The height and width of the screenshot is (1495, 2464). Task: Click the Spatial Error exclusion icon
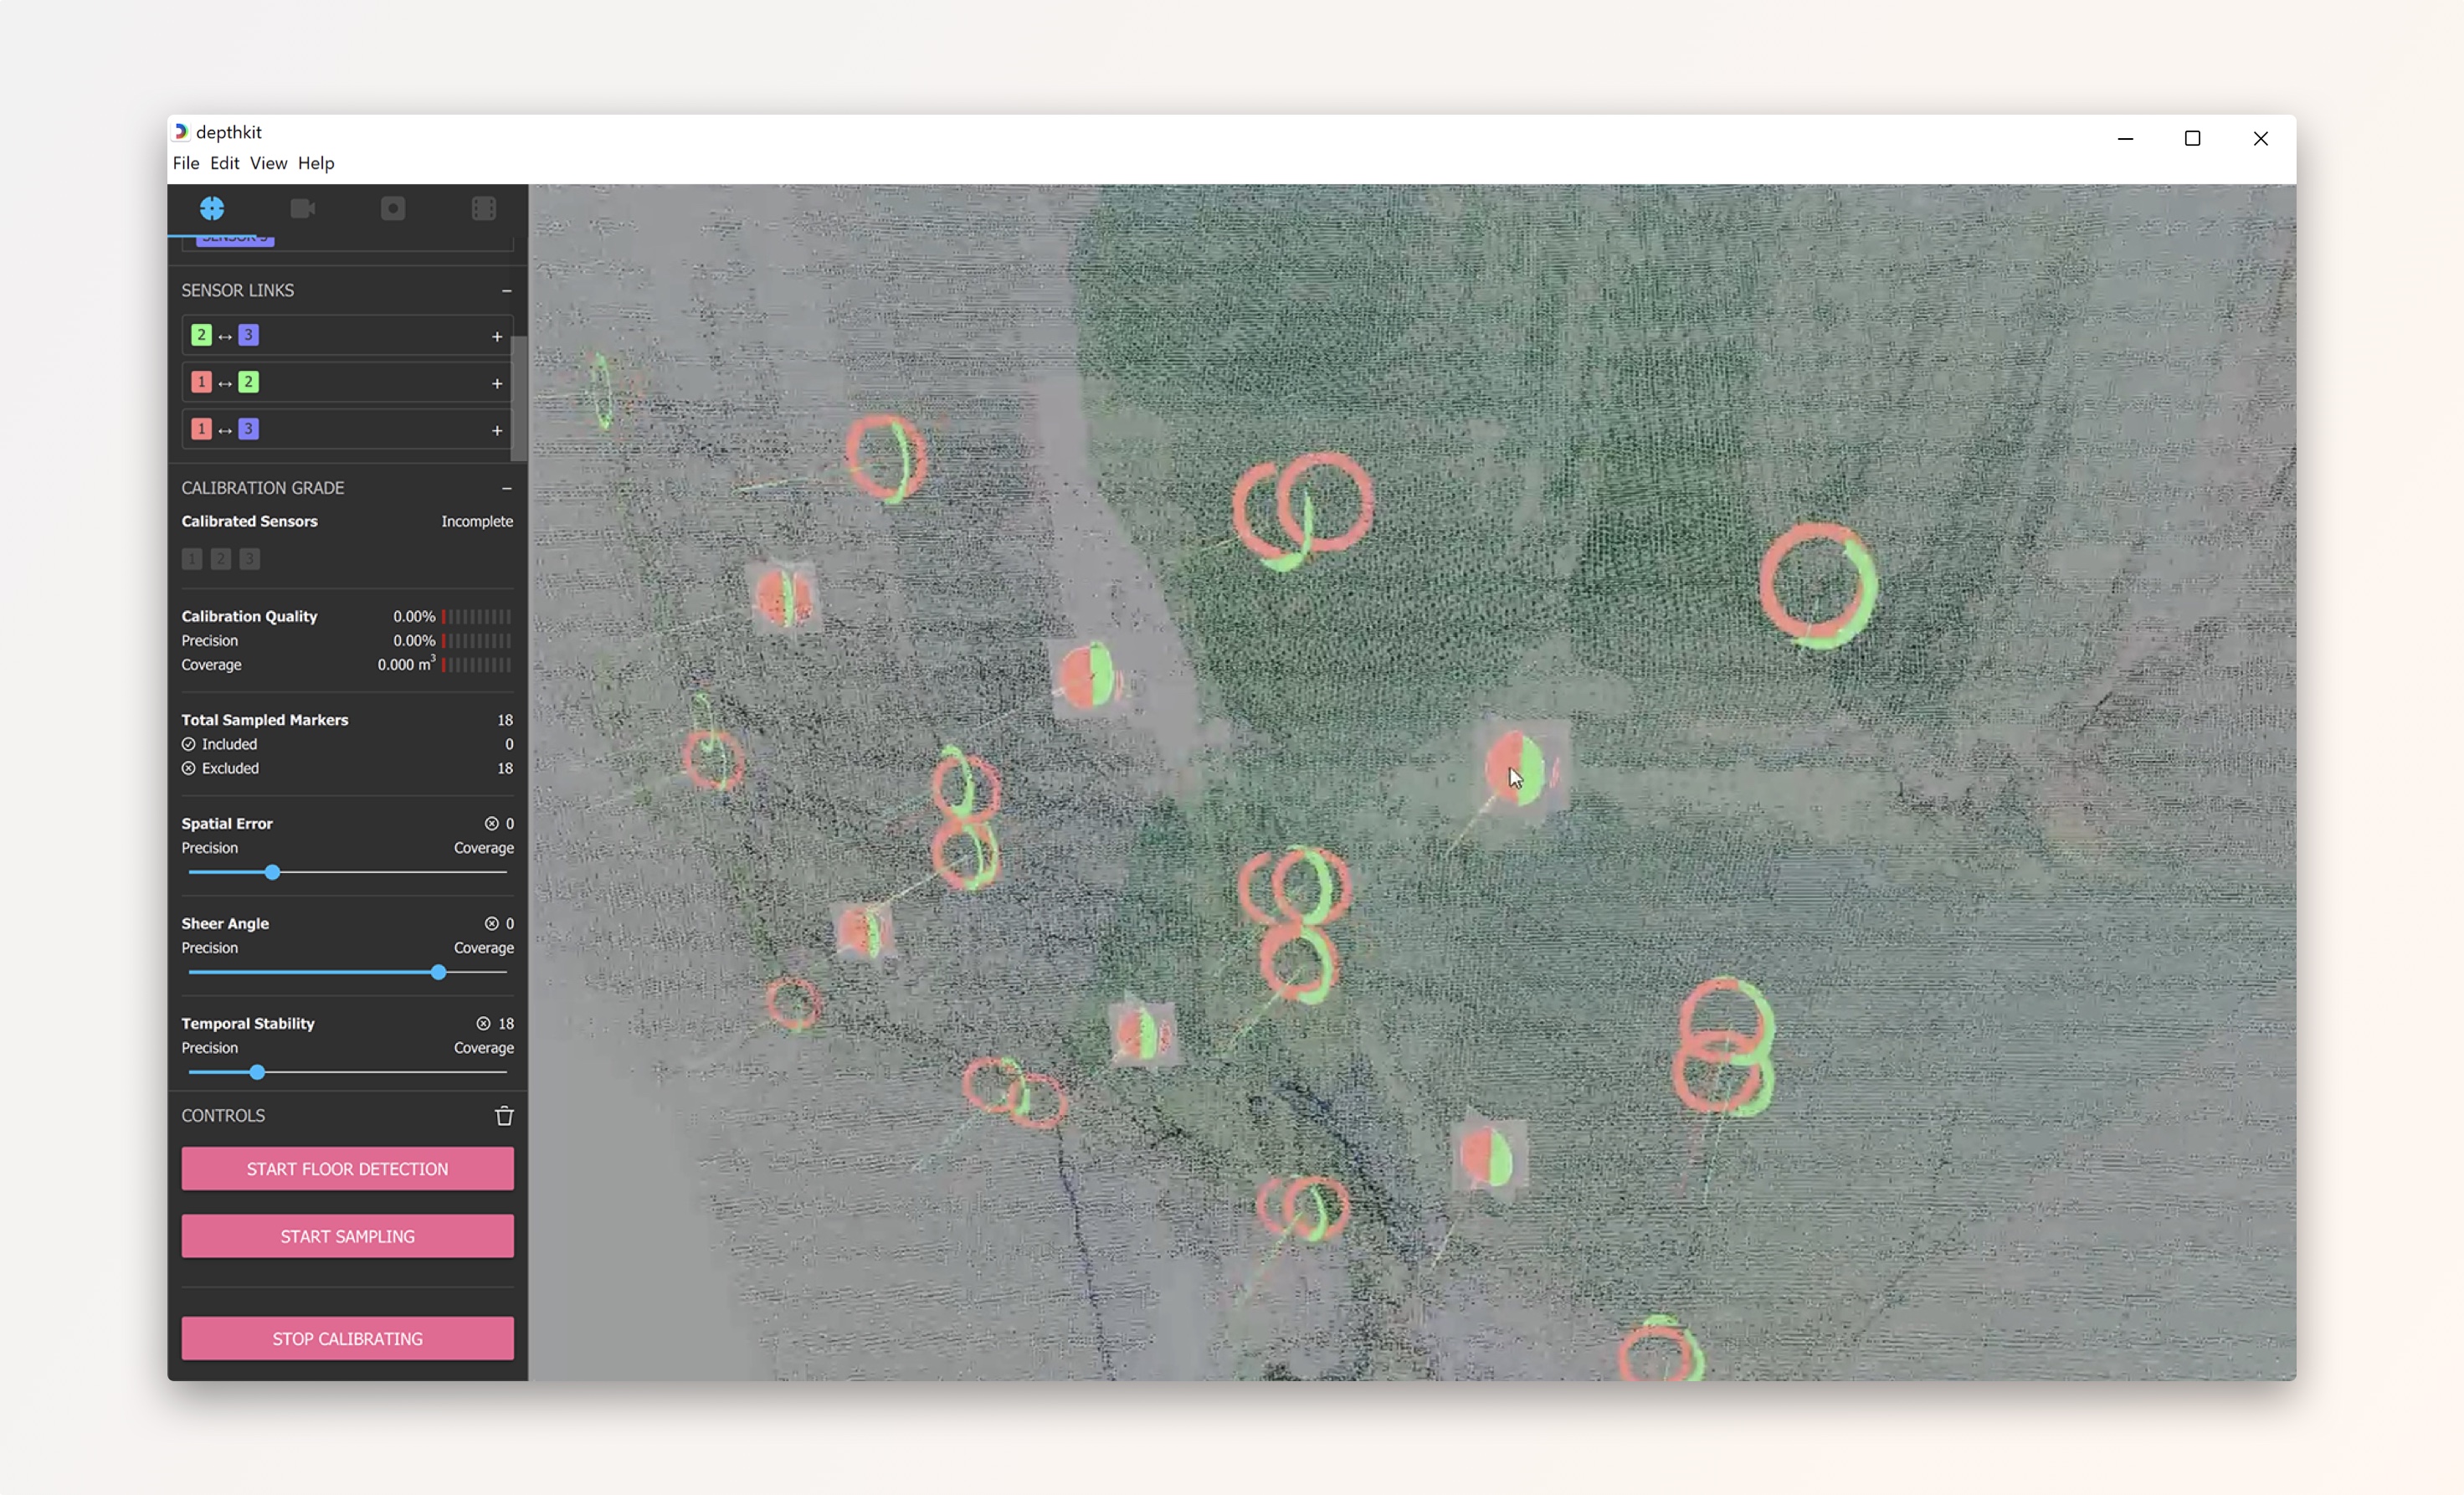click(x=494, y=823)
